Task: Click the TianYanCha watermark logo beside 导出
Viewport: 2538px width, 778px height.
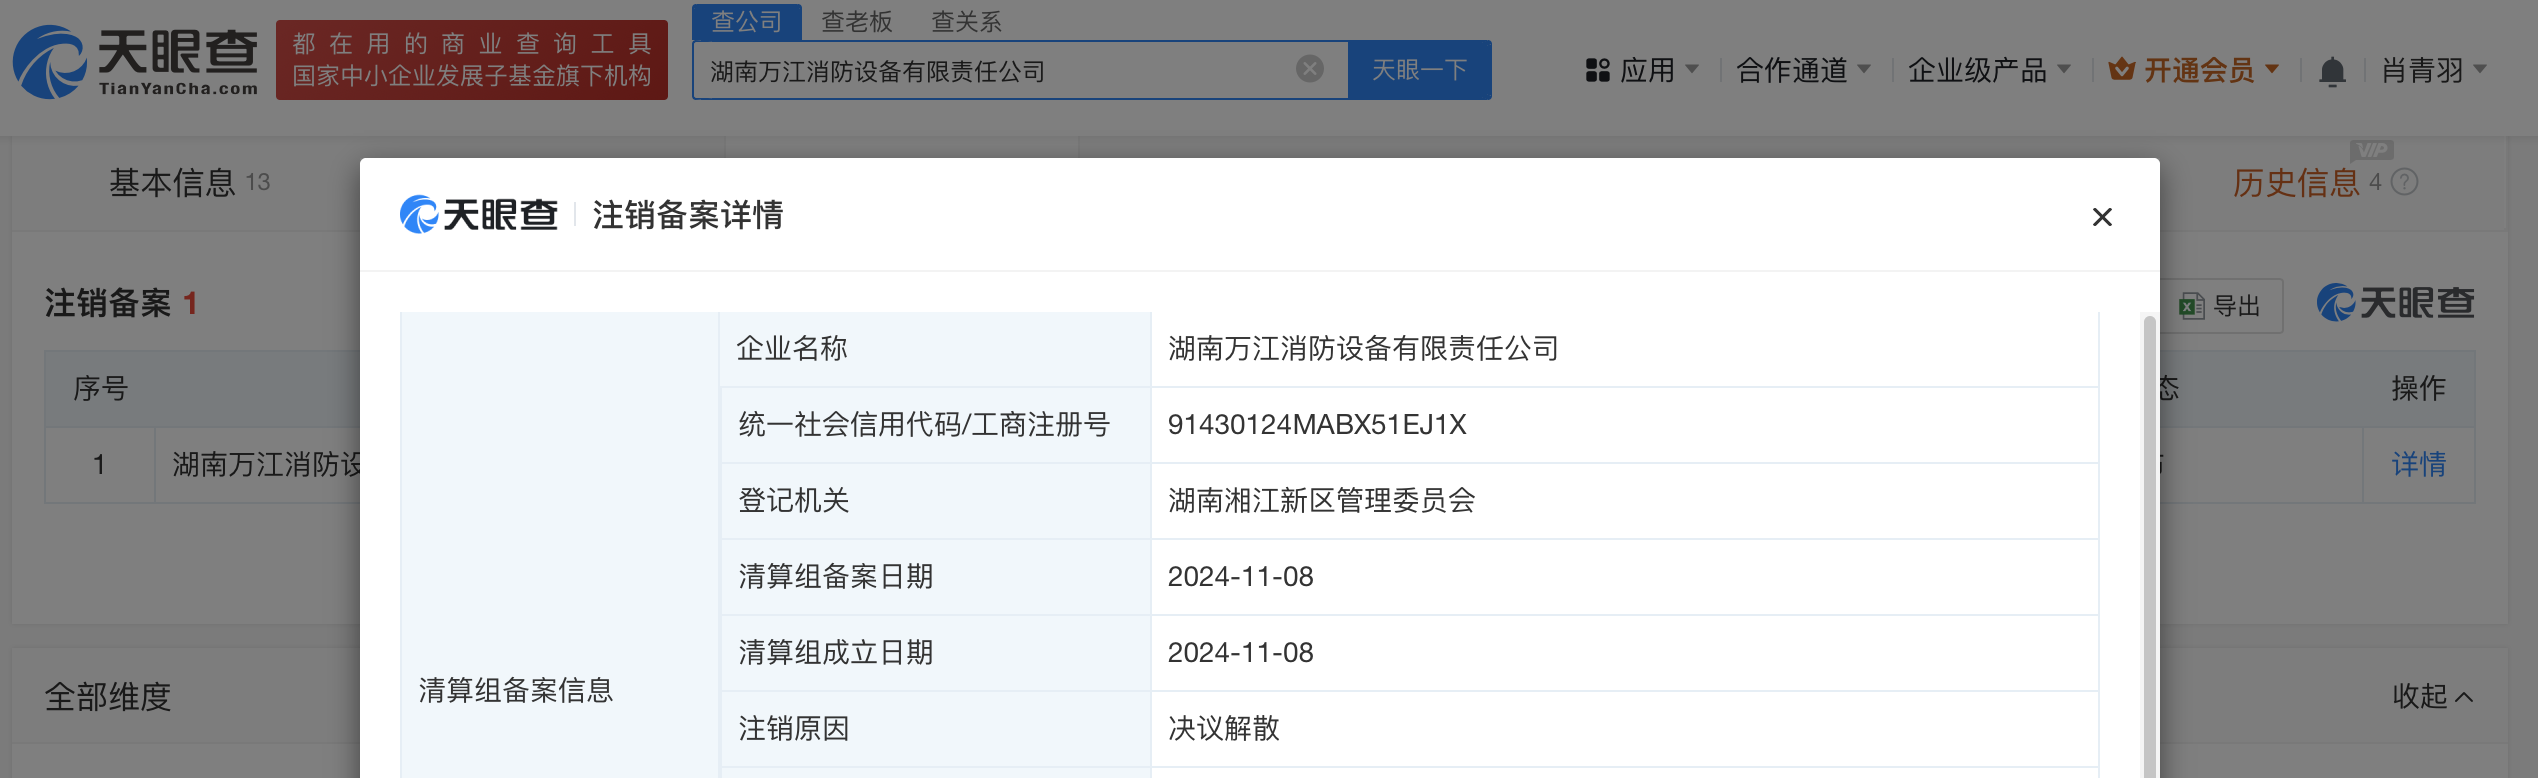Action: click(2395, 303)
